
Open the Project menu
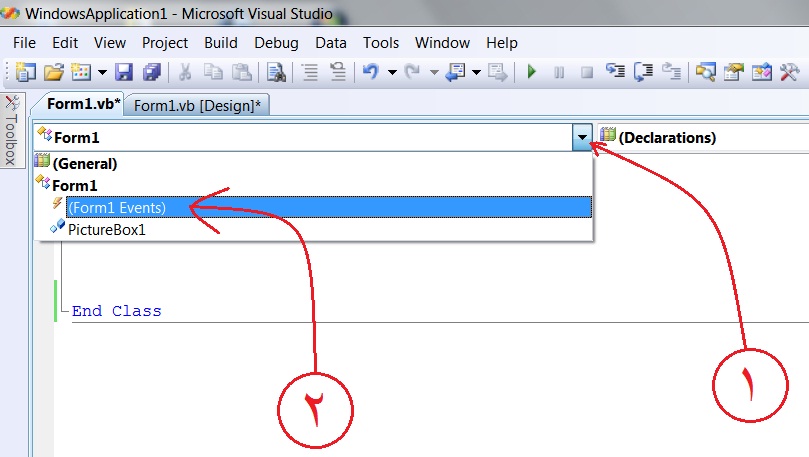click(165, 43)
